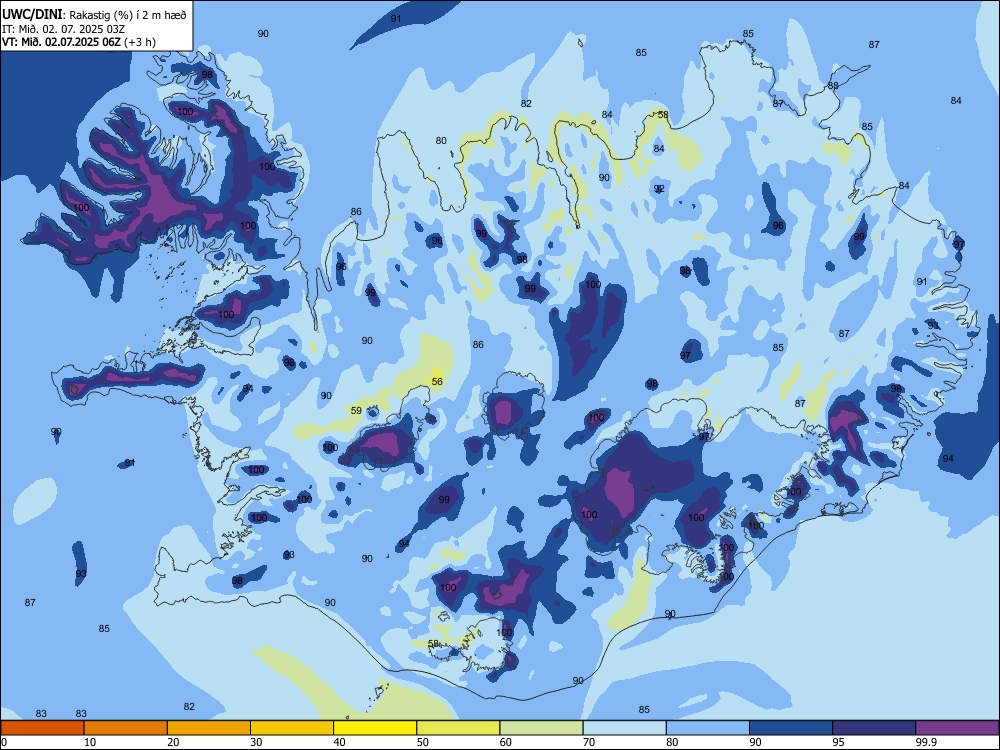Click the '80' humidity value on the map
Screen dimensions: 1000x750
[x=441, y=140]
